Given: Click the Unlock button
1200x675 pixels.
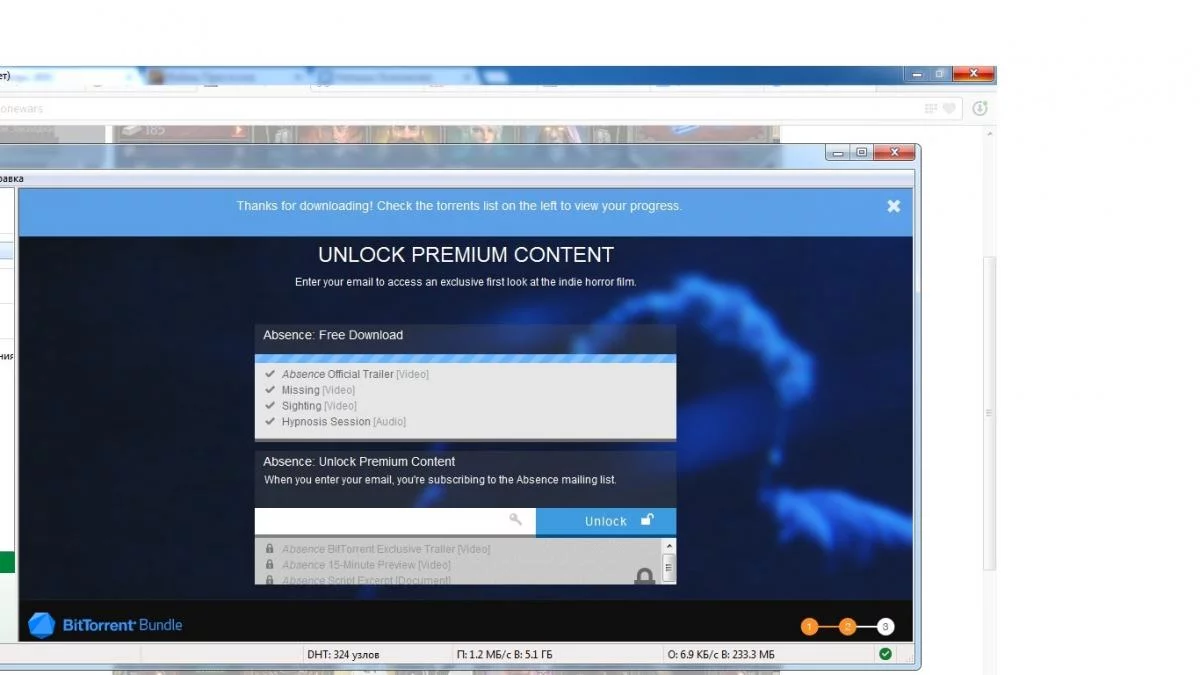Looking at the screenshot, I should 606,521.
